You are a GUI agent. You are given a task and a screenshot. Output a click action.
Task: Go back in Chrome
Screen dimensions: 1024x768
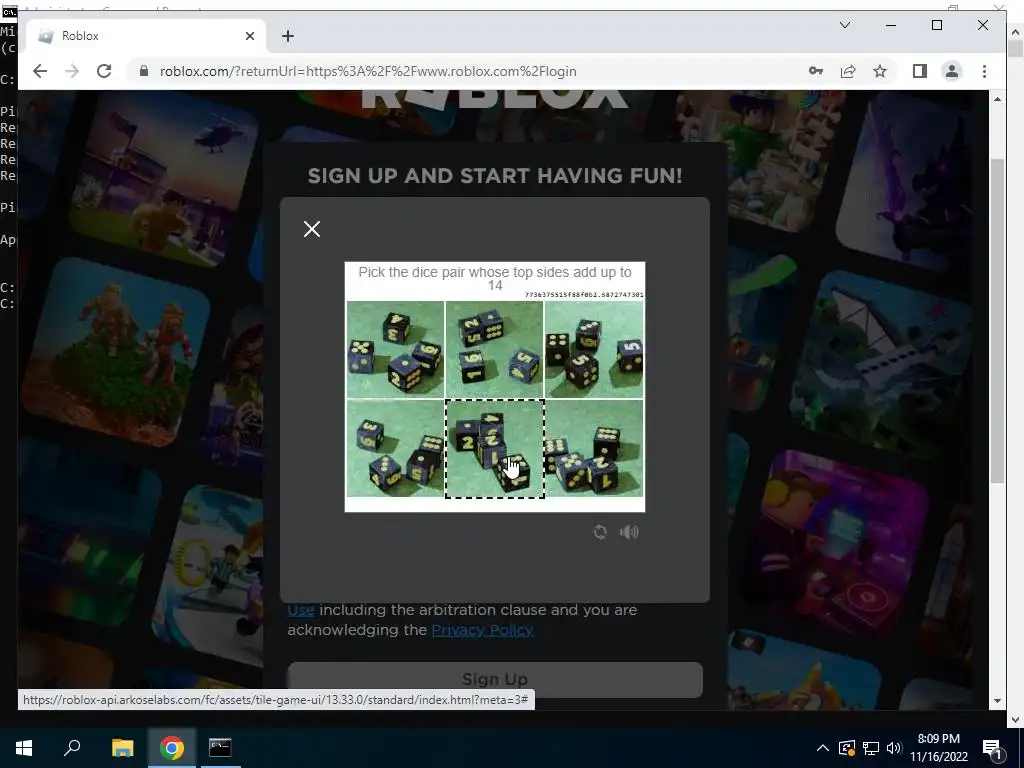tap(40, 71)
